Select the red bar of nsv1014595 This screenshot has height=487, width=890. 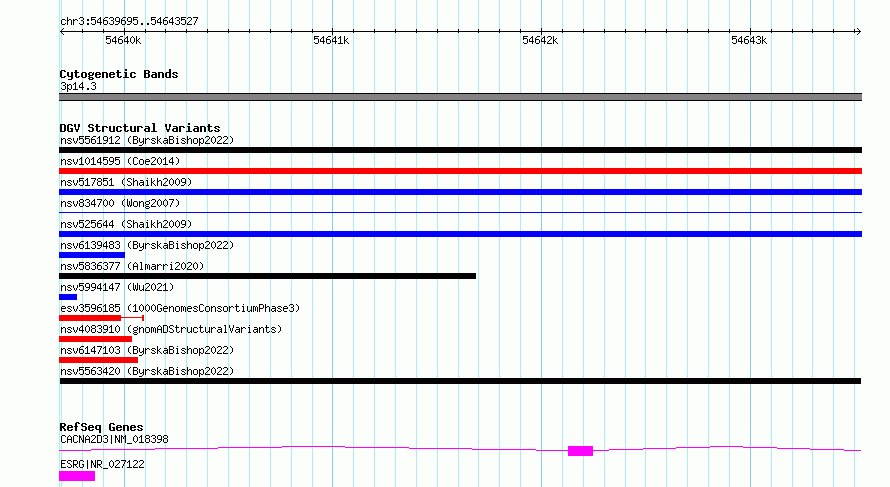(x=460, y=171)
